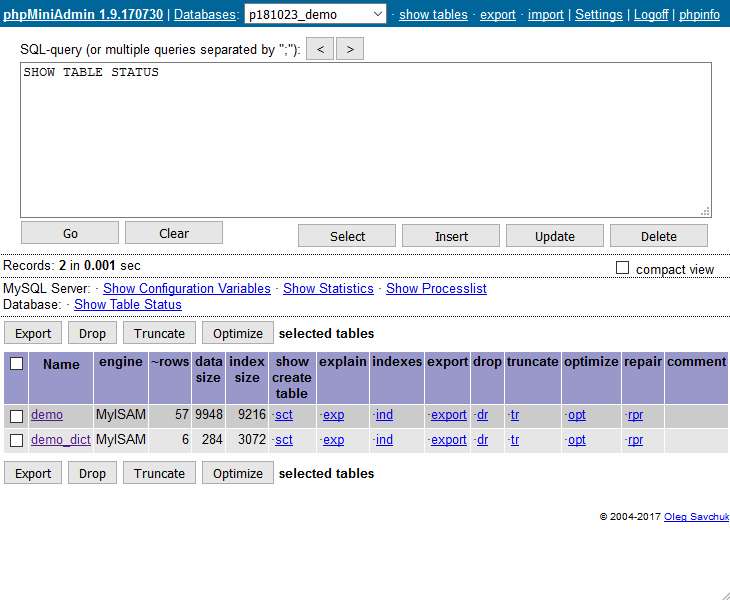
Task: Click tr truncate link for demo_dict table
Action: (x=514, y=439)
